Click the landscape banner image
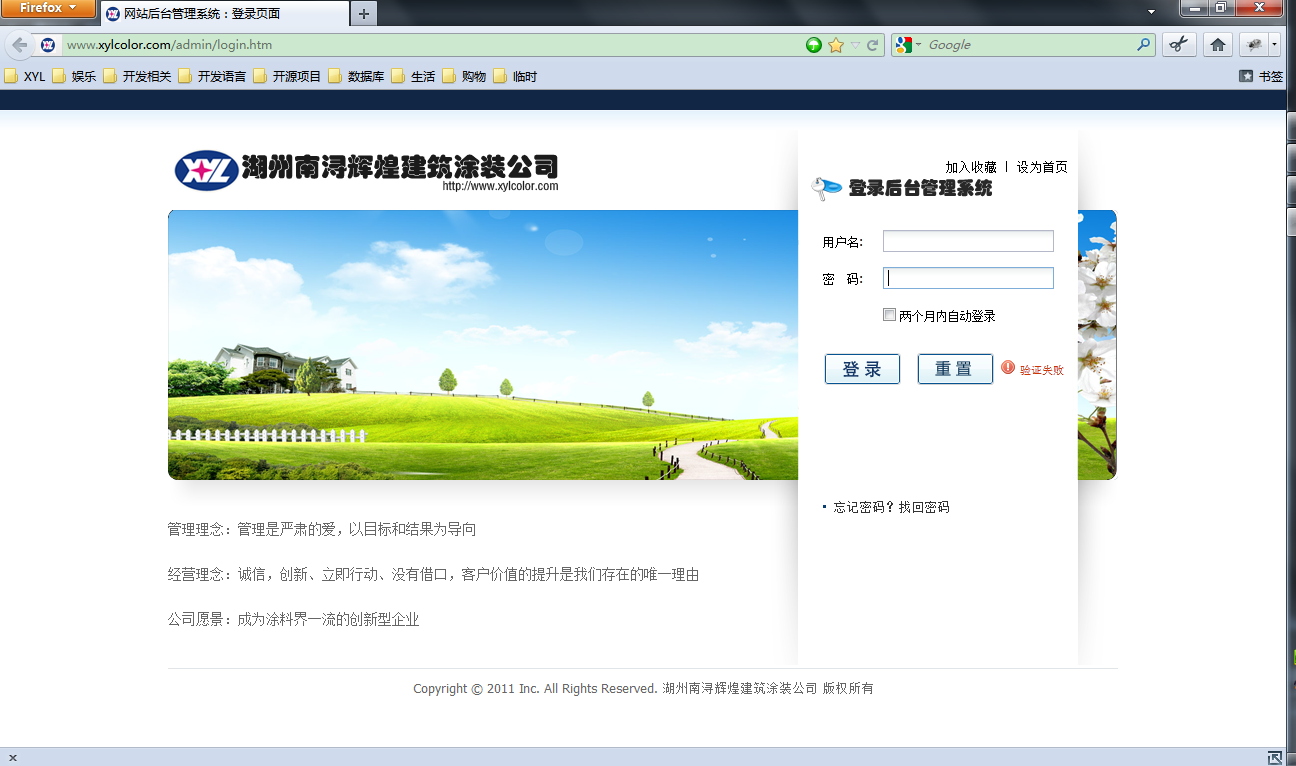 coord(483,345)
